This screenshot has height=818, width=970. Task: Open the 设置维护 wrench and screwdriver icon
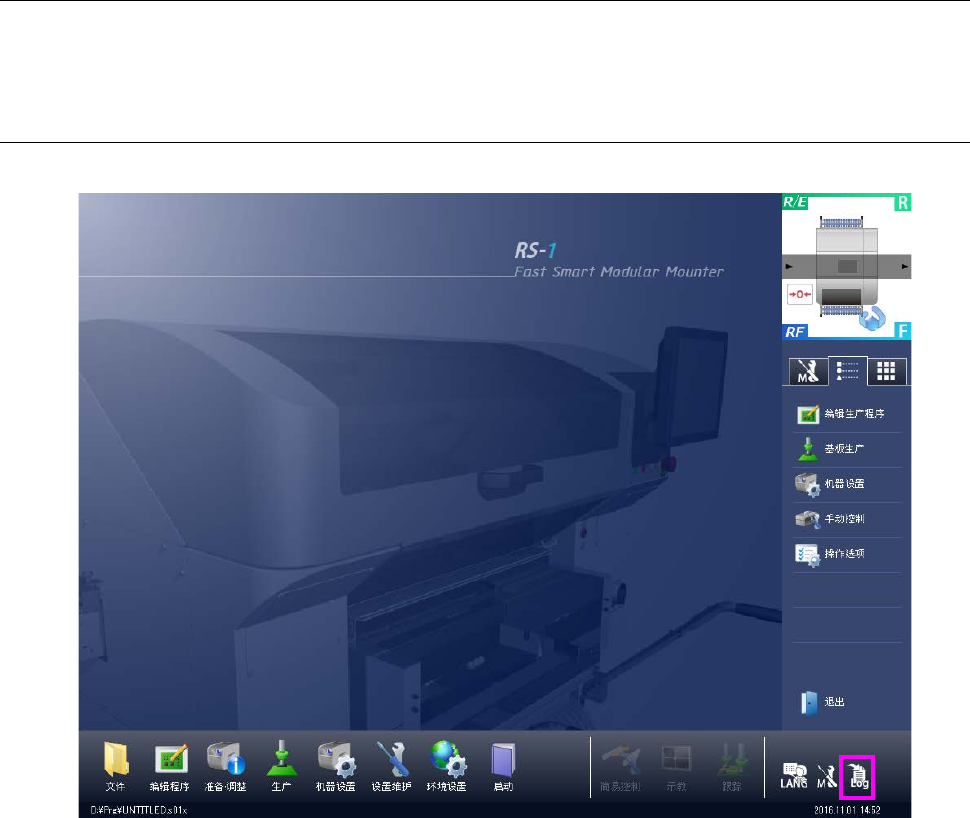pyautogui.click(x=391, y=766)
